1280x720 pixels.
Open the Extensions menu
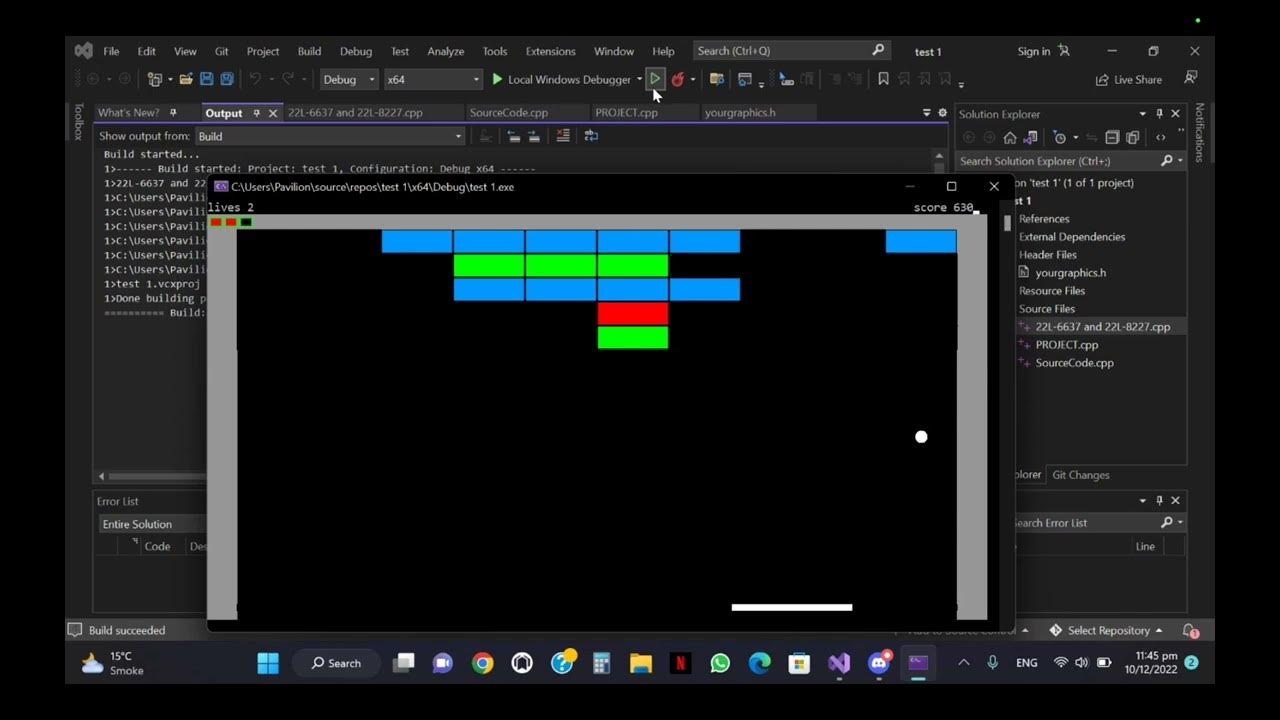pos(550,51)
